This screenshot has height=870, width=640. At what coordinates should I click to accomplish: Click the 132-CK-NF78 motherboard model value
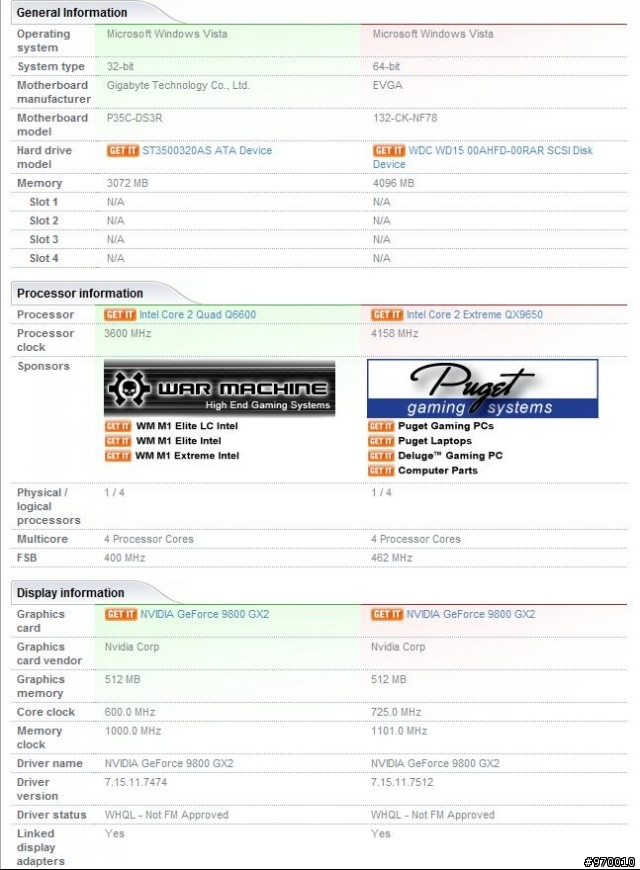pyautogui.click(x=405, y=118)
